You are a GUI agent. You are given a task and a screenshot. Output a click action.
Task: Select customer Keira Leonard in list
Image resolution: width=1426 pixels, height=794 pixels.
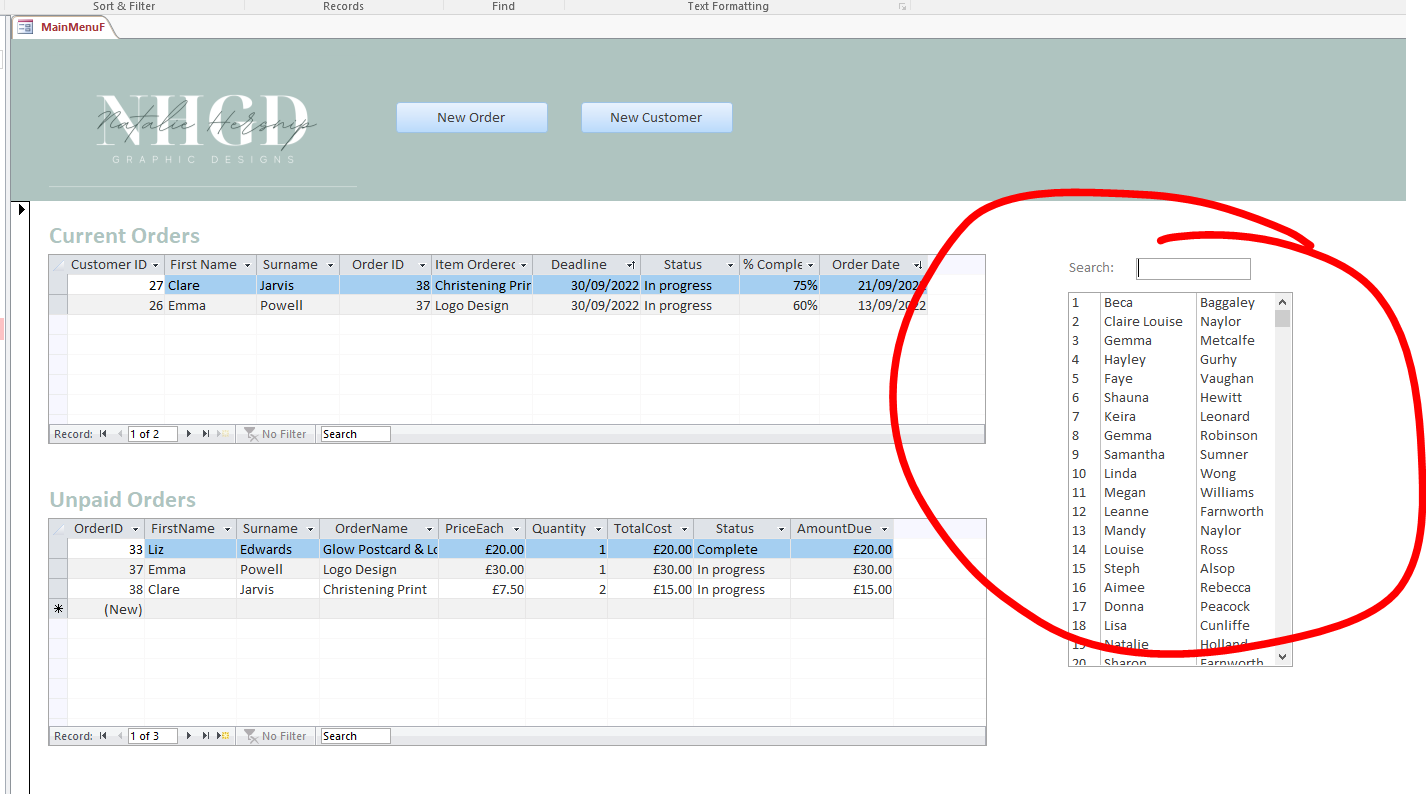tap(1171, 416)
